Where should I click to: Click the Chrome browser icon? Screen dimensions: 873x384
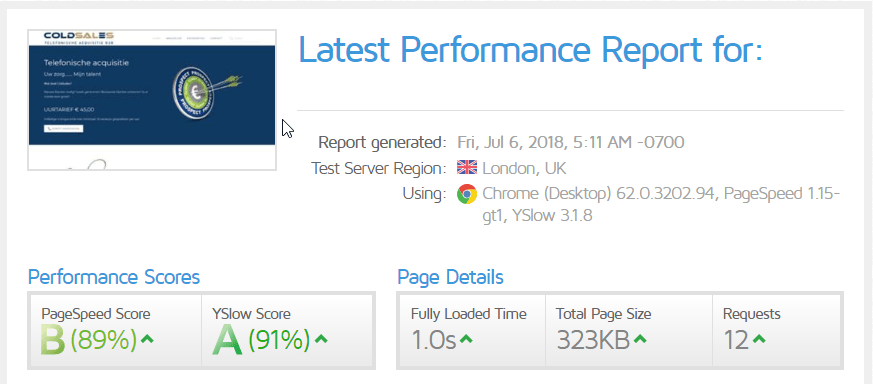pos(467,194)
